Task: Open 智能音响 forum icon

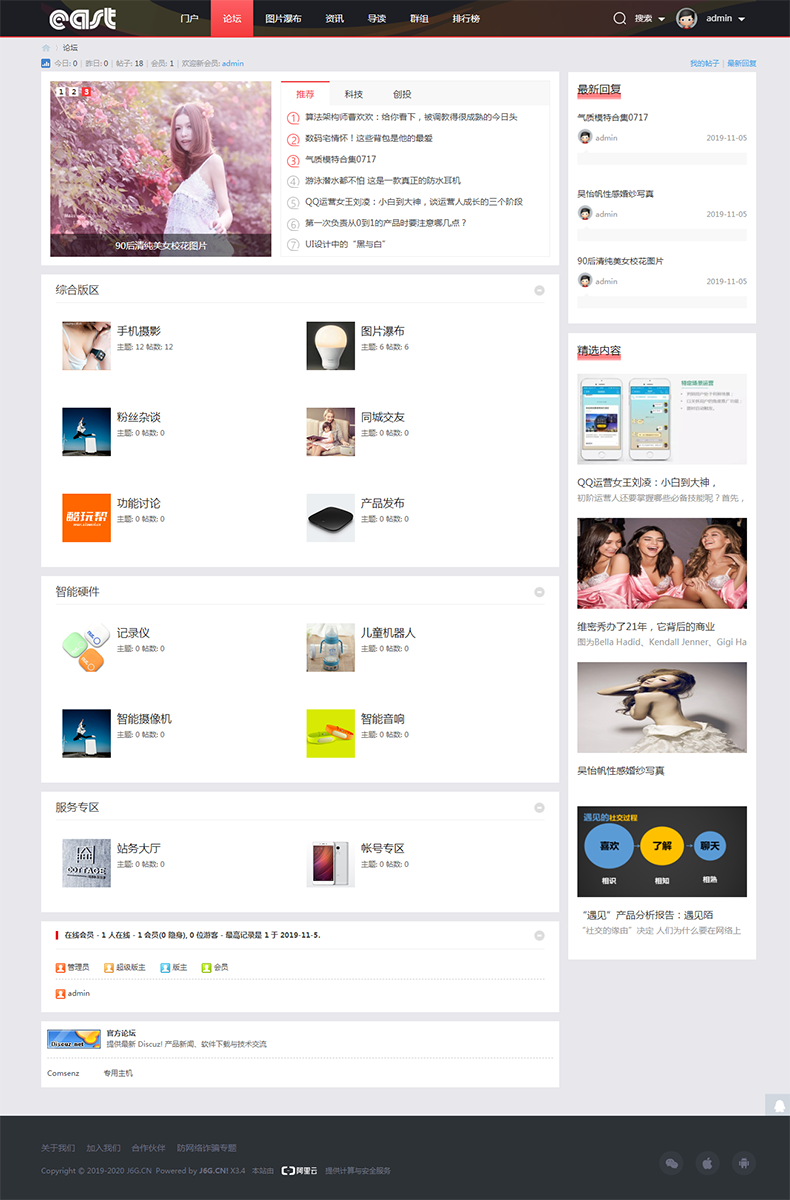Action: pos(331,734)
